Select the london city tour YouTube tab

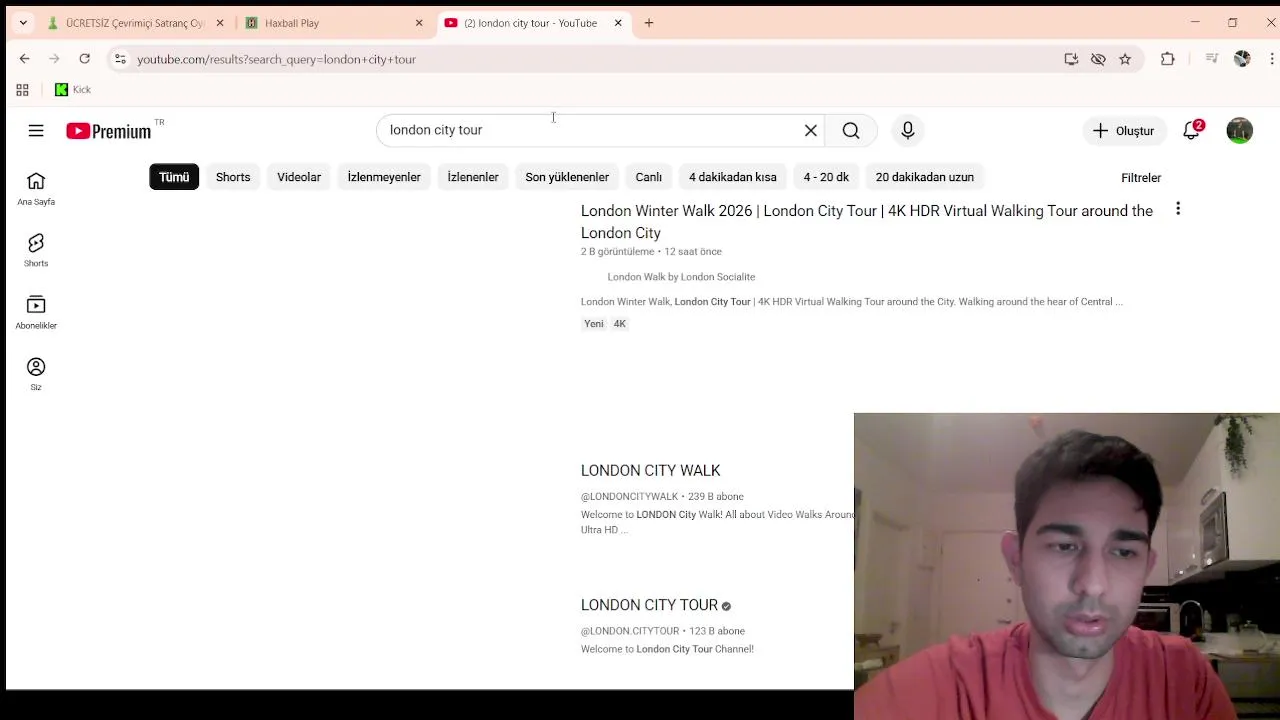534,23
